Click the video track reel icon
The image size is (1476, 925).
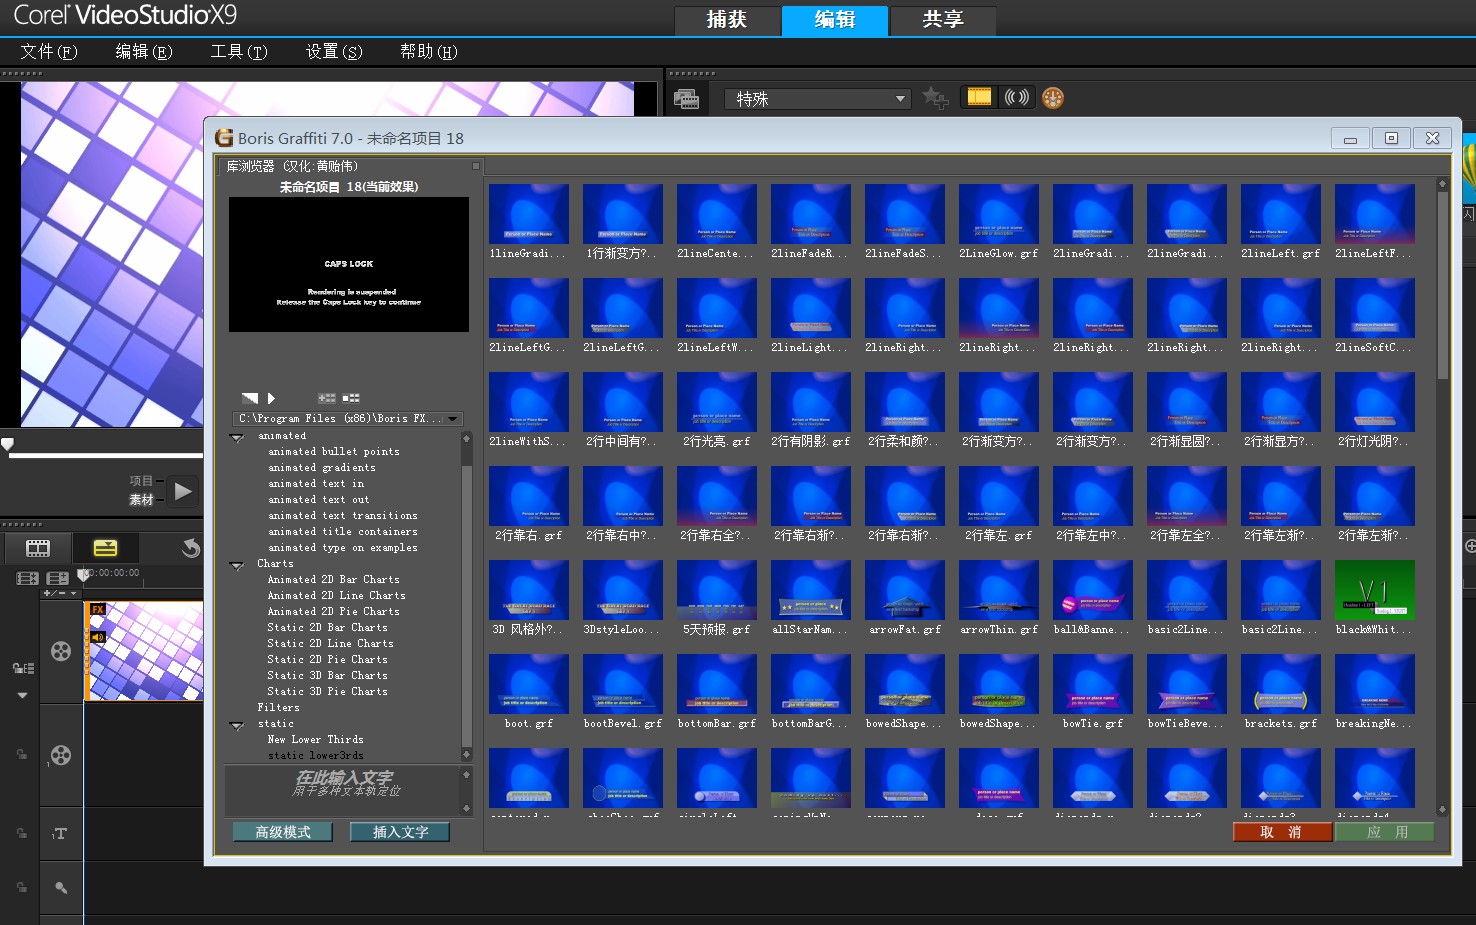[x=61, y=652]
